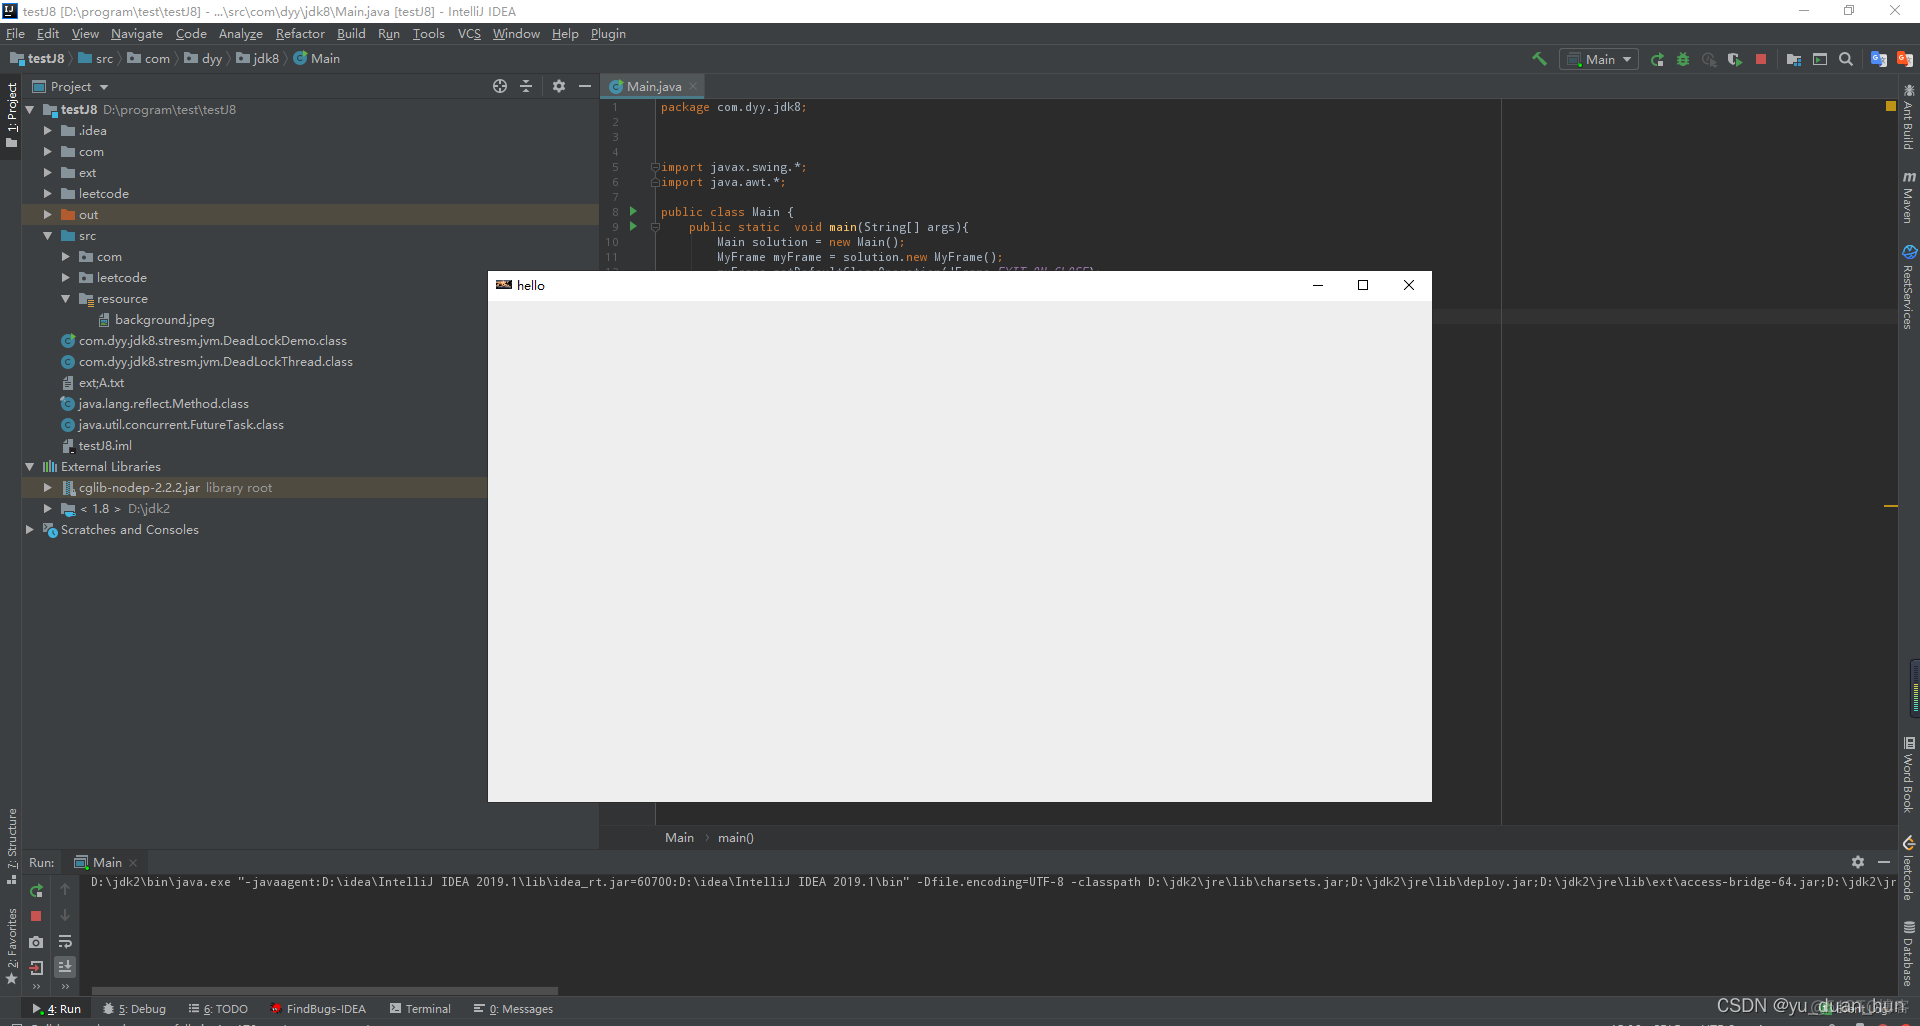Click Dump Threads camera icon
Screen dimensions: 1920x1026
coord(36,942)
